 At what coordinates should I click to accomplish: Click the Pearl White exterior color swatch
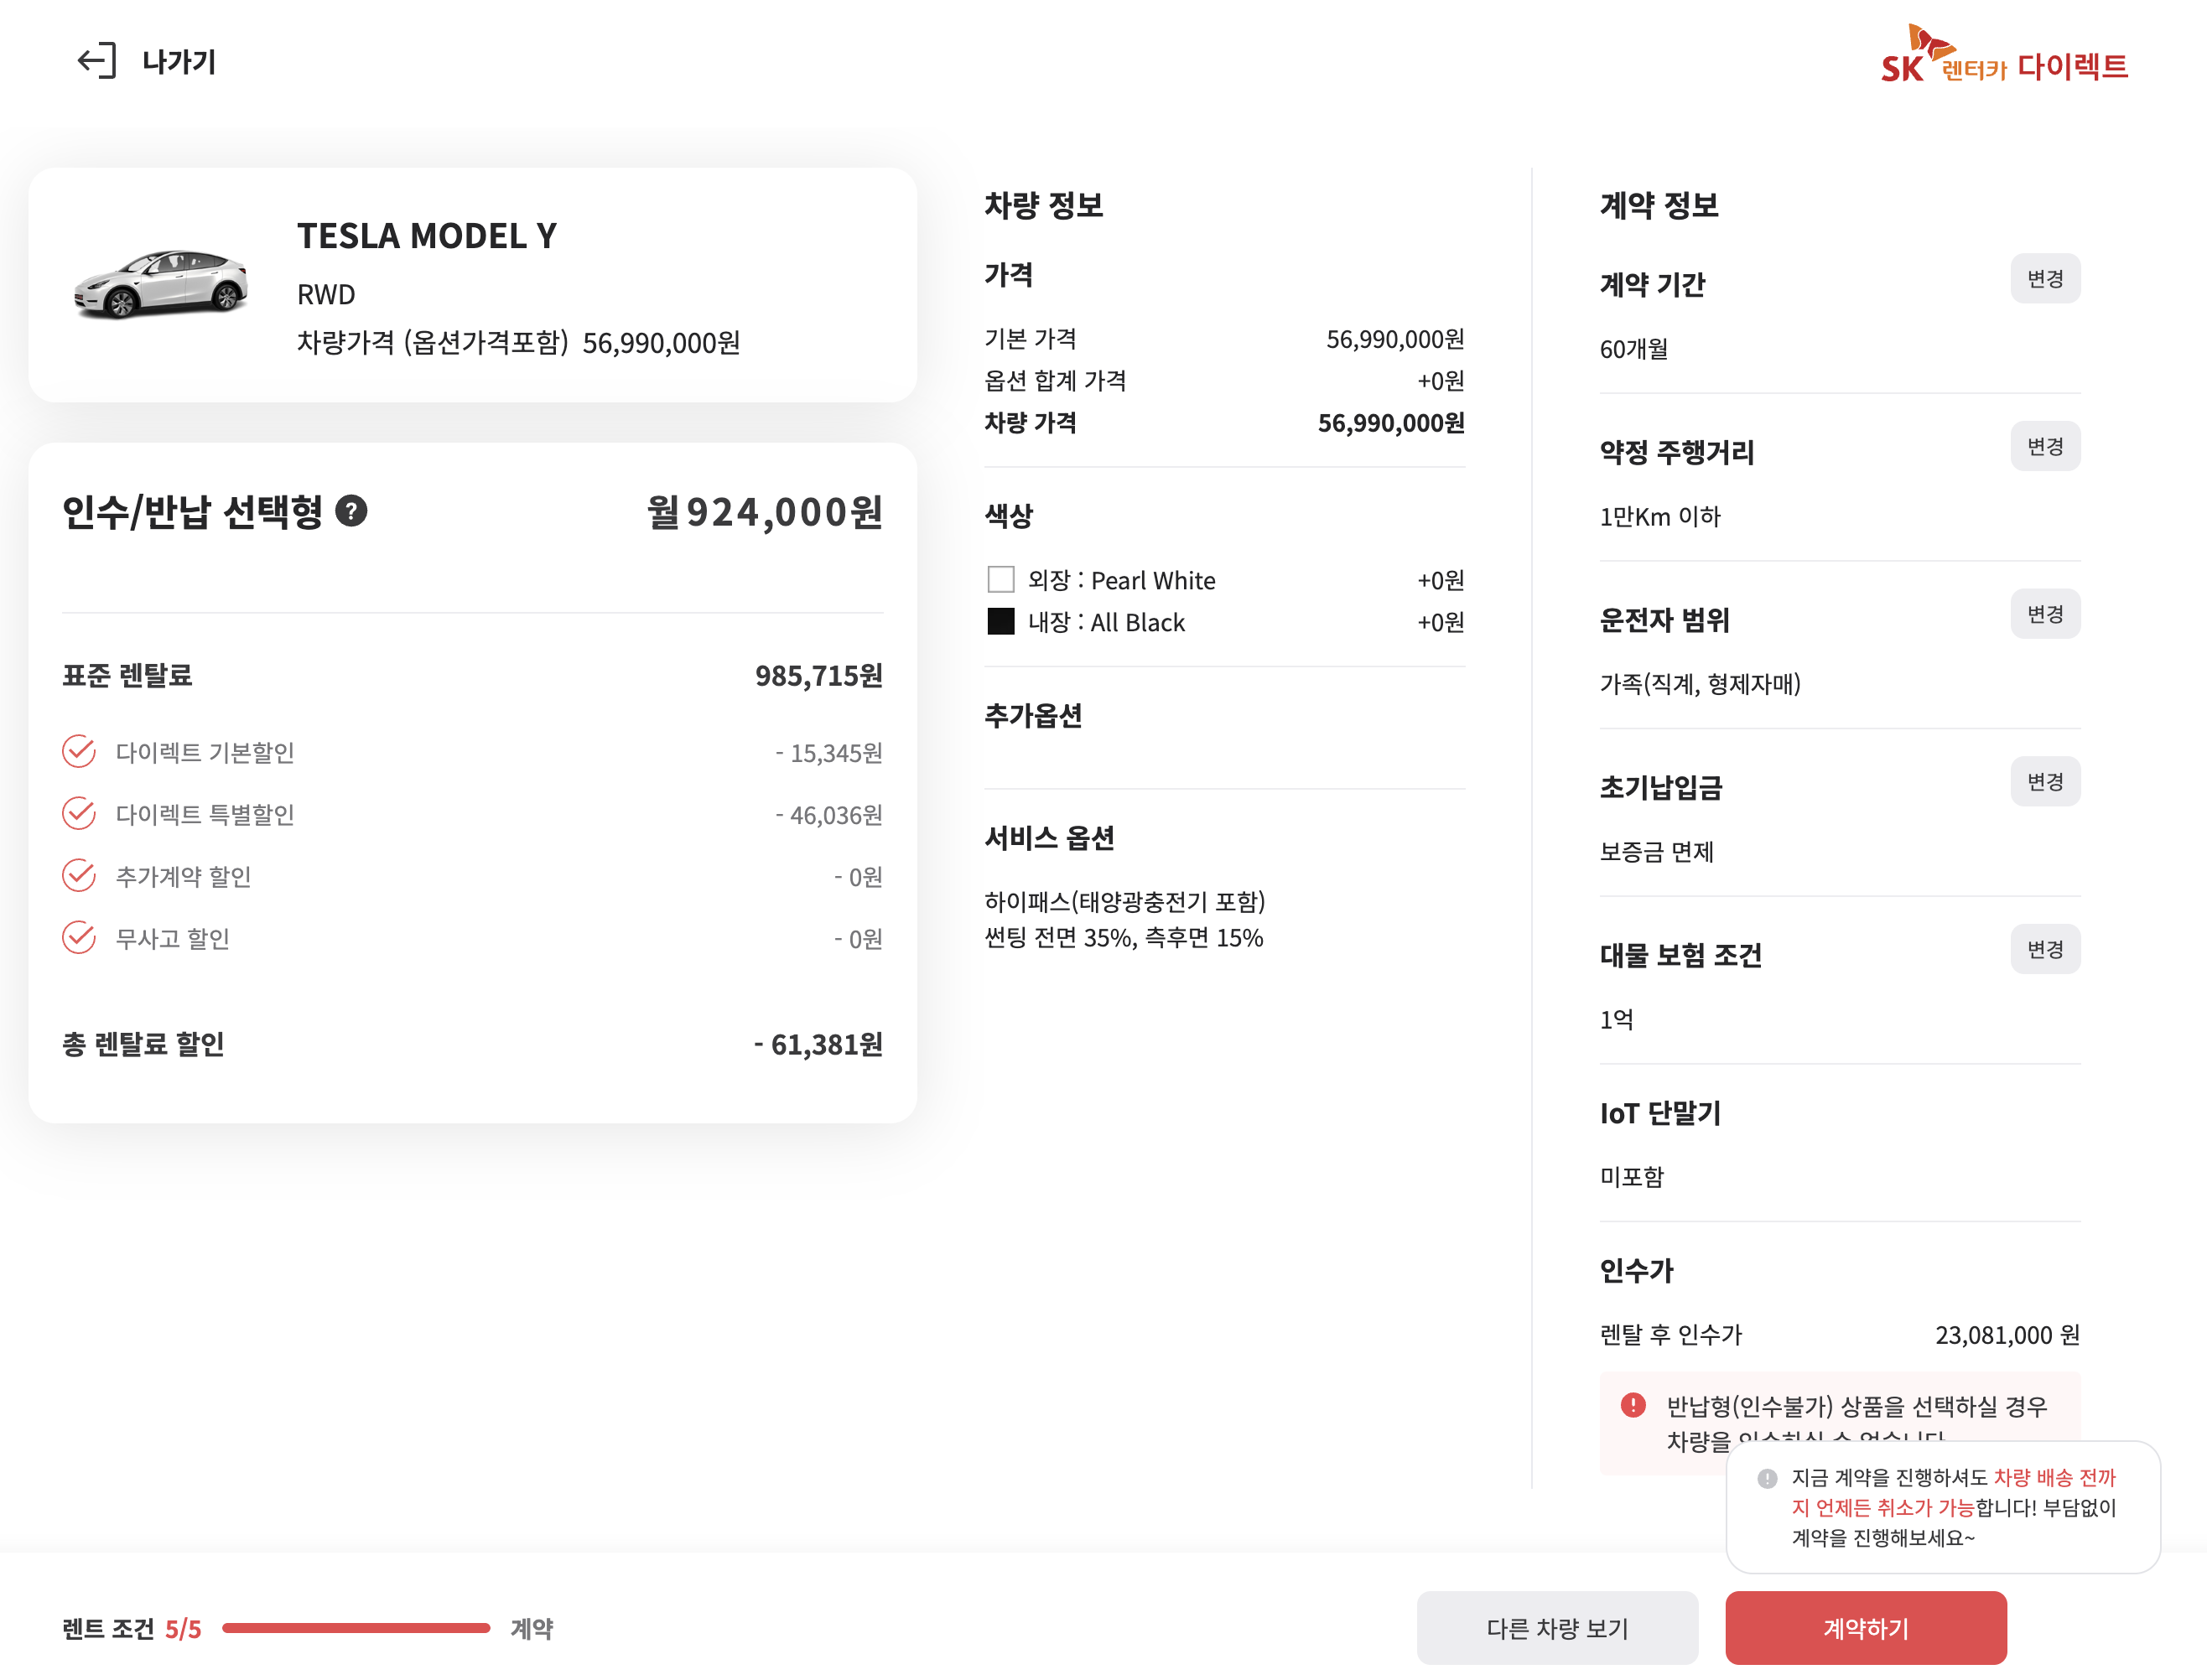pyautogui.click(x=1000, y=580)
